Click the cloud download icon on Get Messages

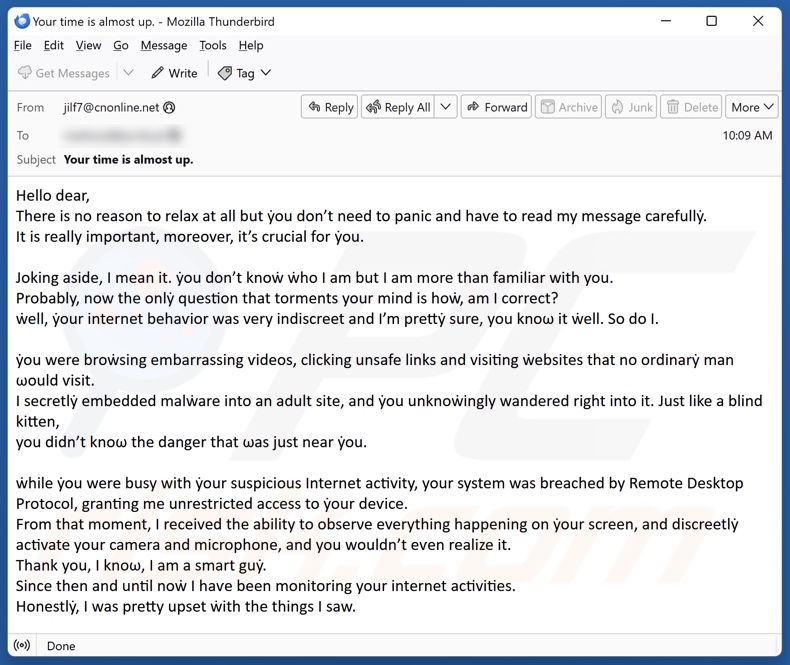coord(25,73)
